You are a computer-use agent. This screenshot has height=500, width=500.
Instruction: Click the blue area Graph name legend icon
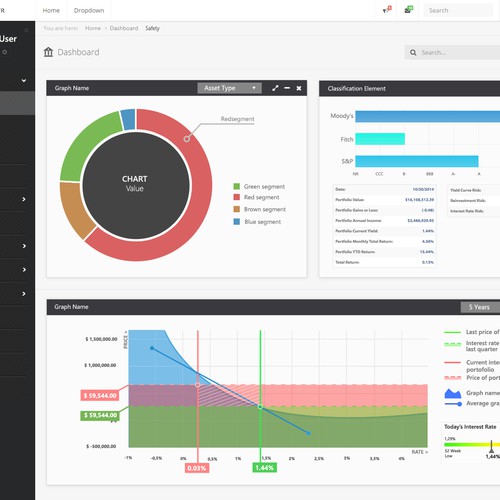point(453,393)
